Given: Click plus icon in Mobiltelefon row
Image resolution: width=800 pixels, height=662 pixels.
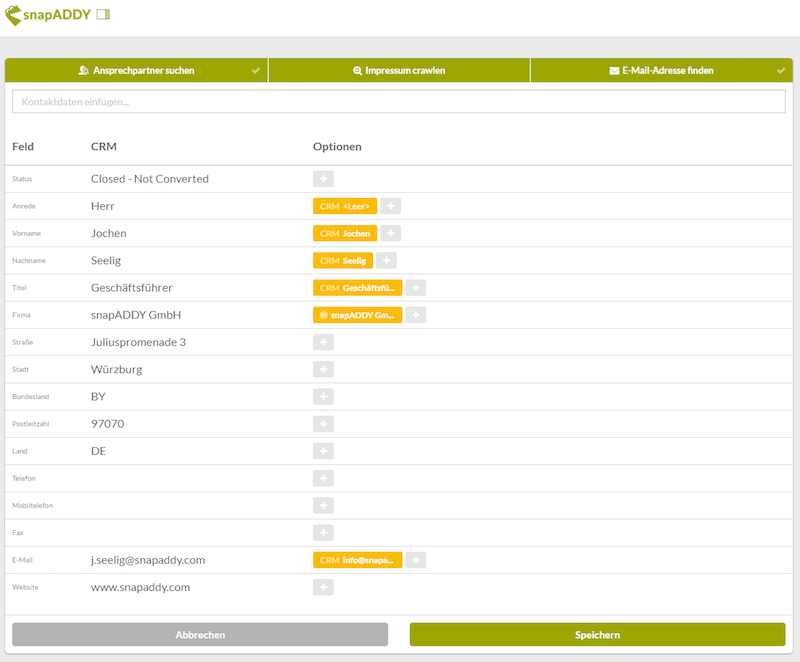Looking at the screenshot, I should pyautogui.click(x=323, y=505).
